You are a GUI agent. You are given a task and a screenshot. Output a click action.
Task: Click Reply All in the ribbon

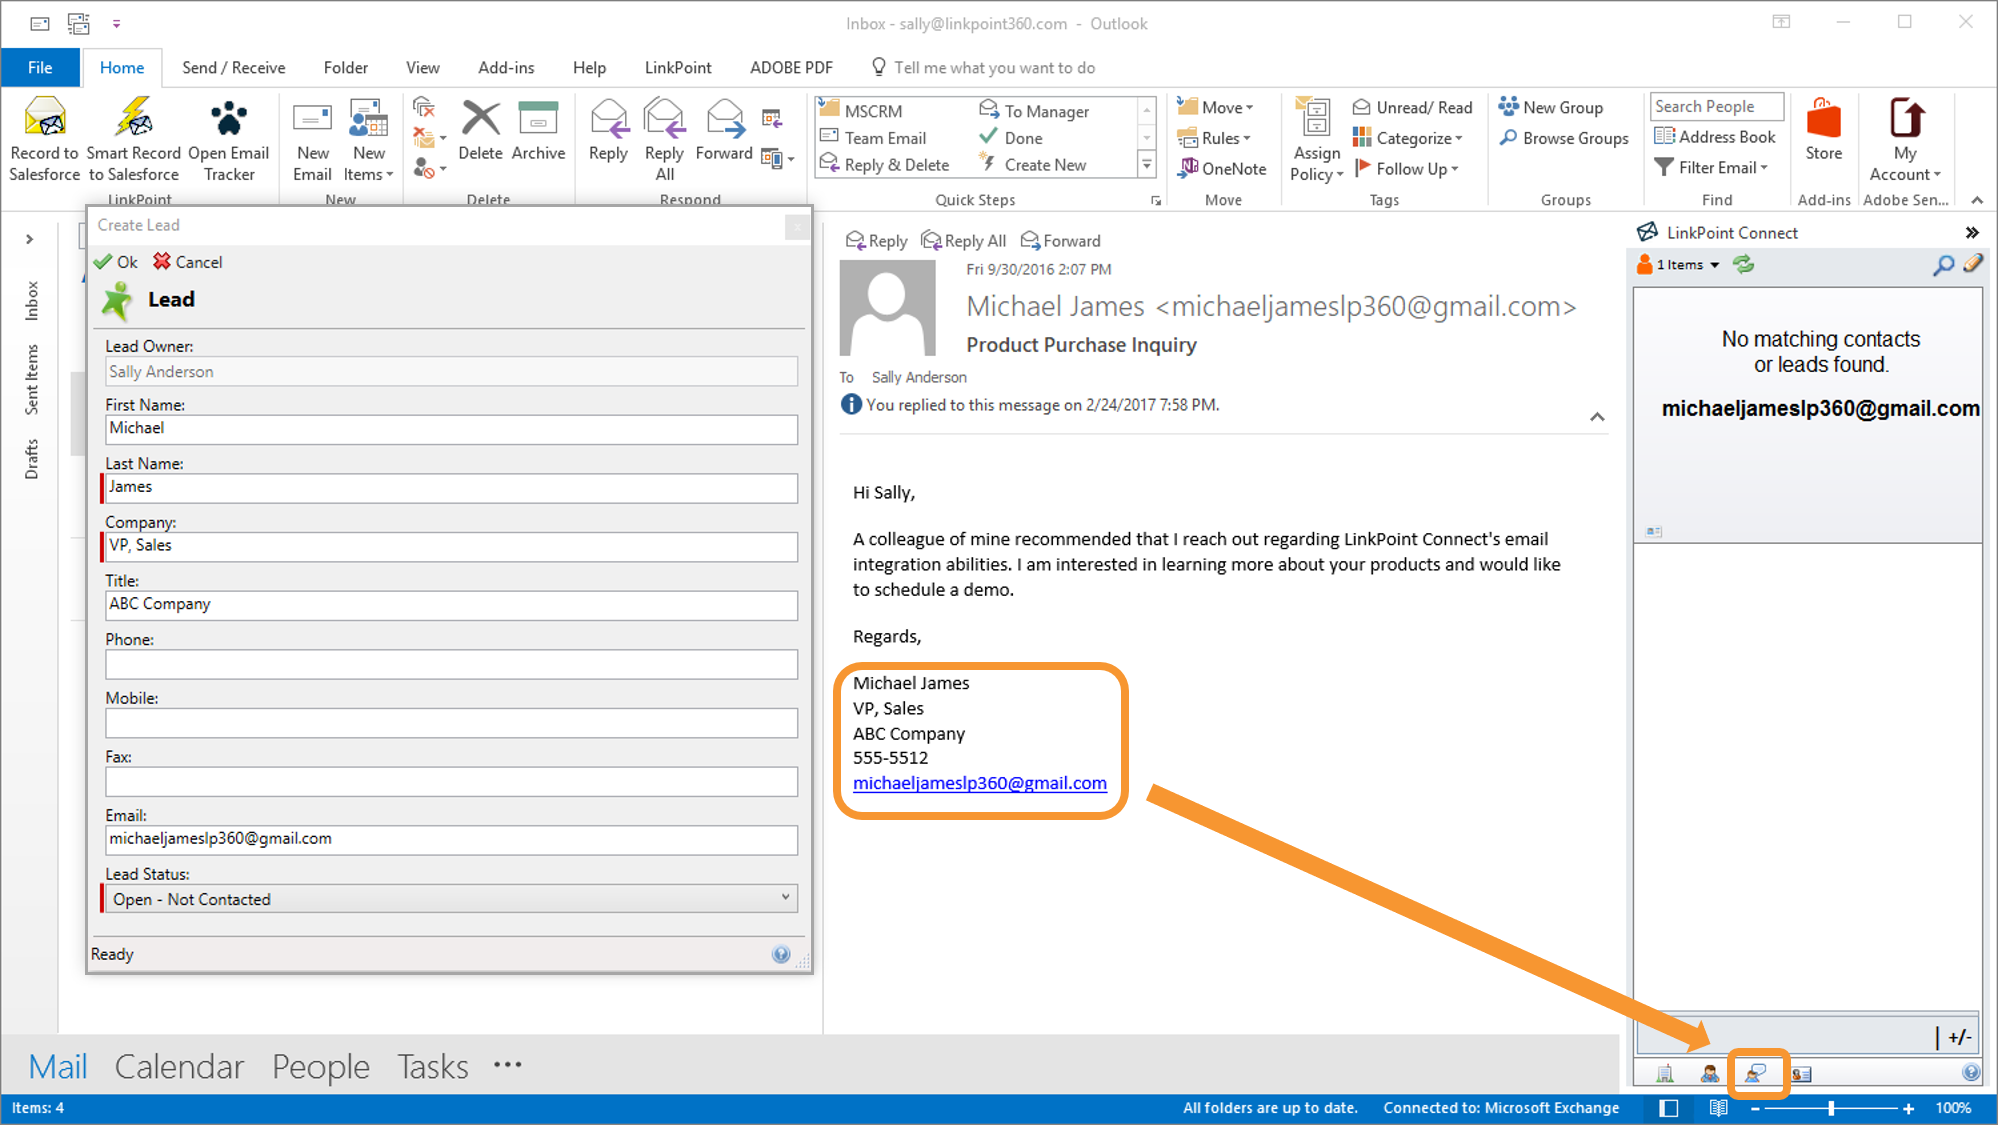point(664,139)
